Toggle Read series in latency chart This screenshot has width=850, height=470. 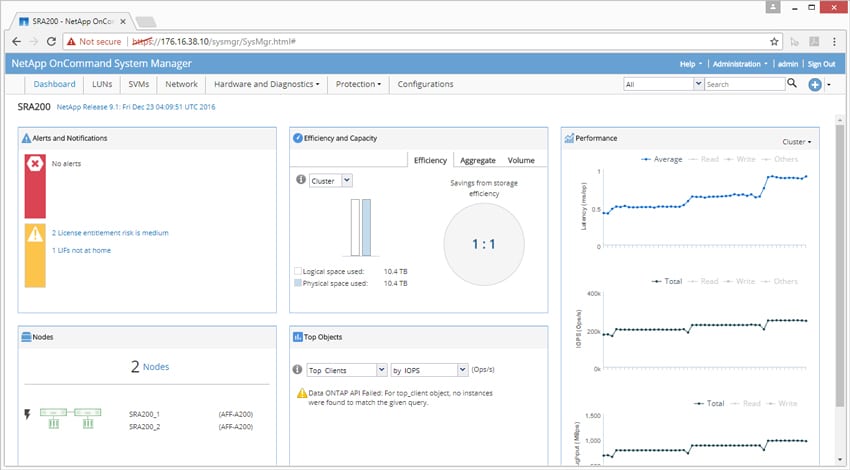[704, 159]
